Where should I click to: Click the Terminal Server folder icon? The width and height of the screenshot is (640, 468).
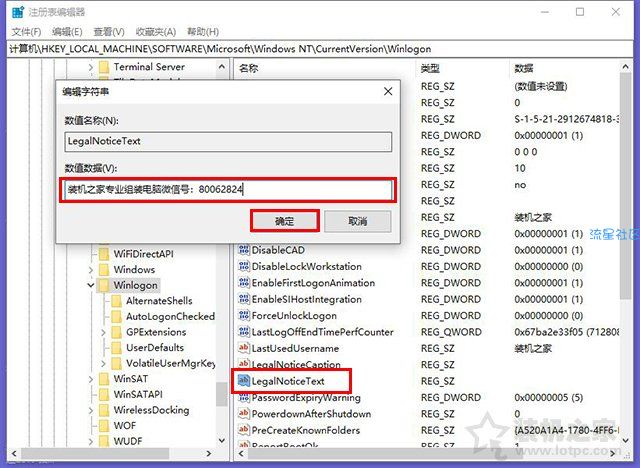click(x=104, y=67)
